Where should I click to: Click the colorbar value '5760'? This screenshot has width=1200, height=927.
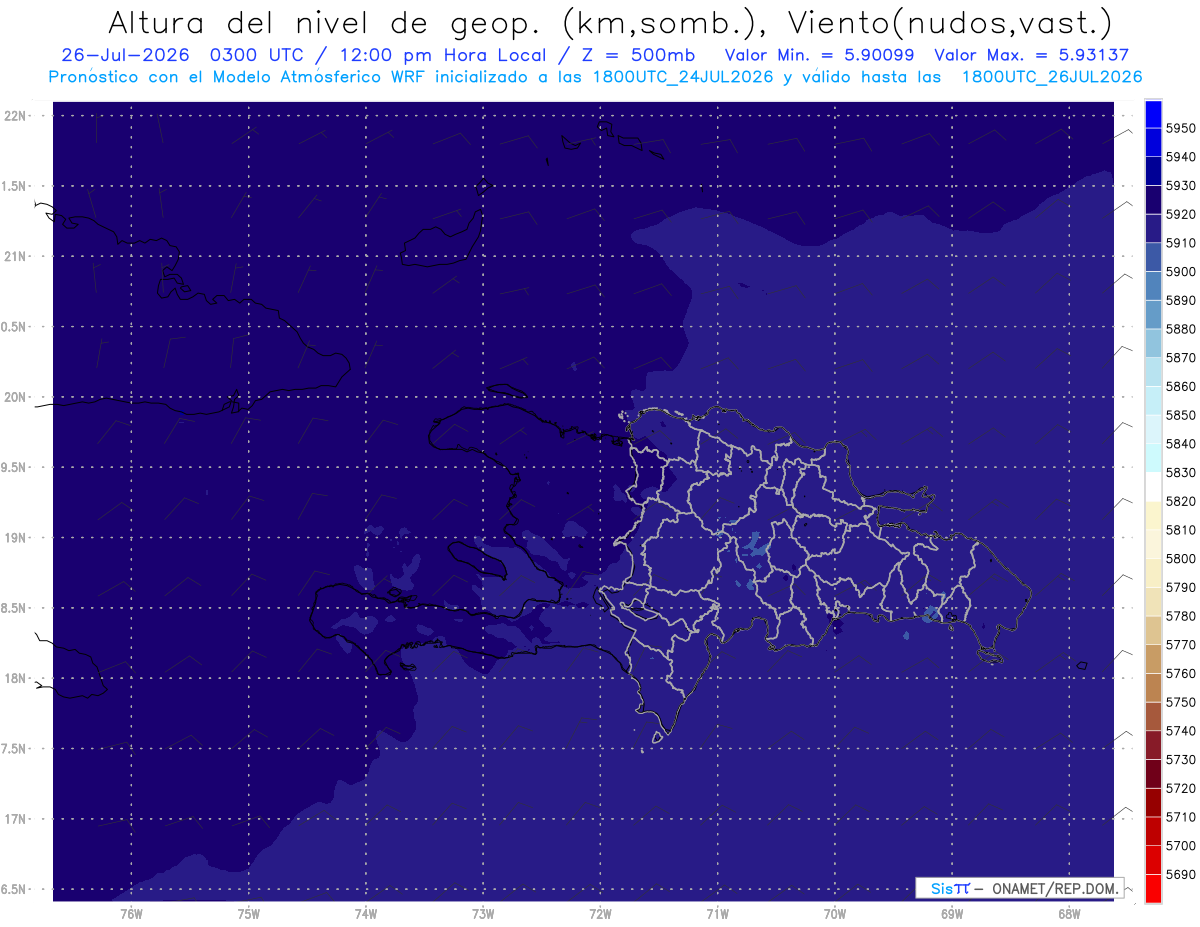[1181, 674]
